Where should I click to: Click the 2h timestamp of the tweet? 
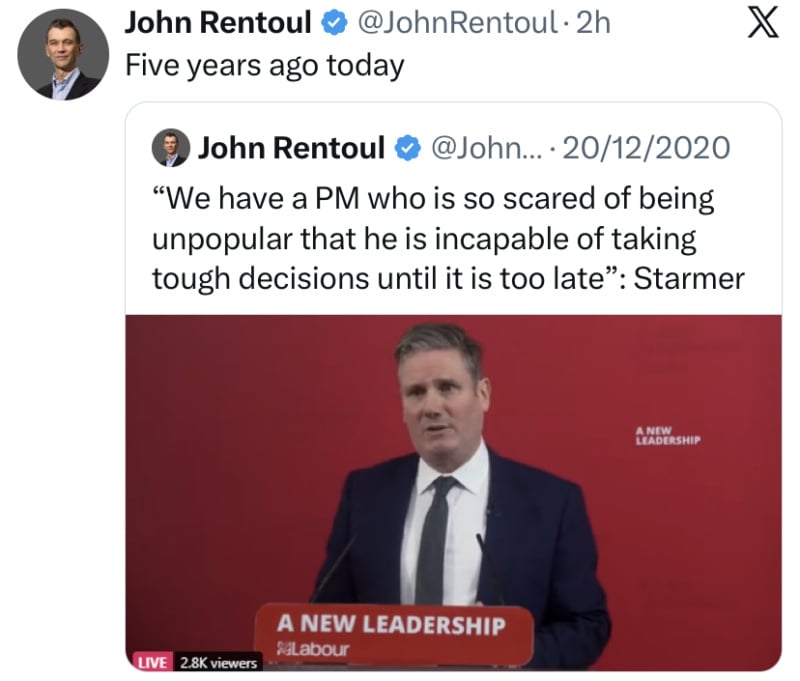click(593, 23)
